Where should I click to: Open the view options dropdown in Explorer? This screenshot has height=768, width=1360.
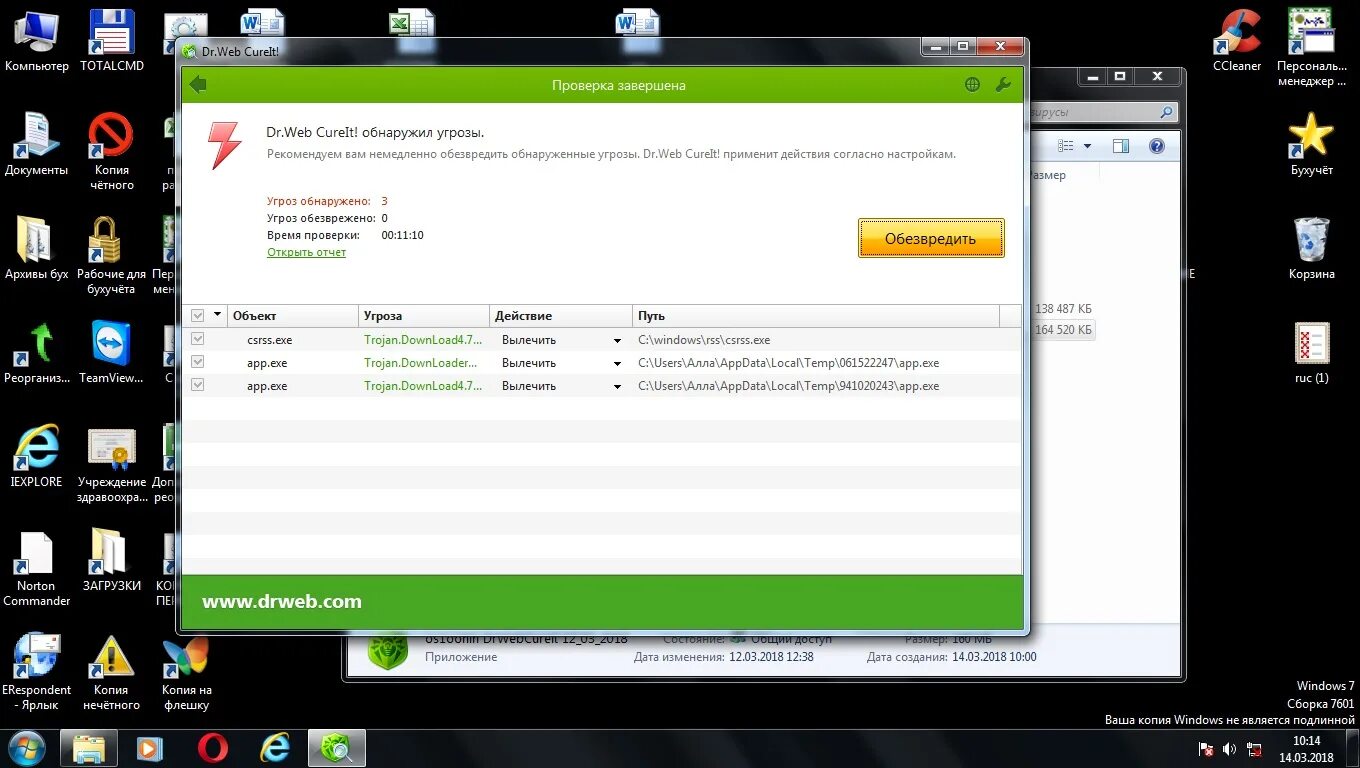tap(1087, 146)
